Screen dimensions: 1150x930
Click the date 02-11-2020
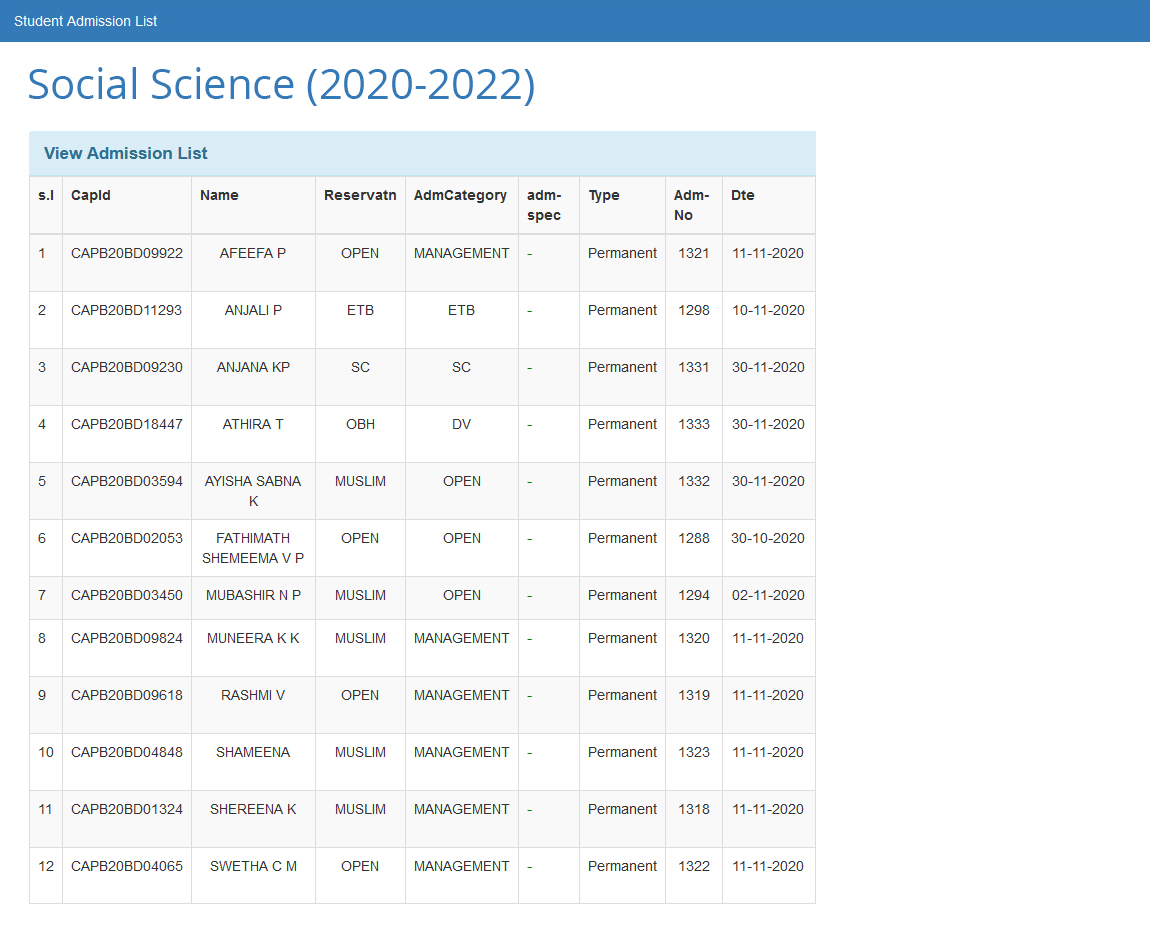(768, 595)
